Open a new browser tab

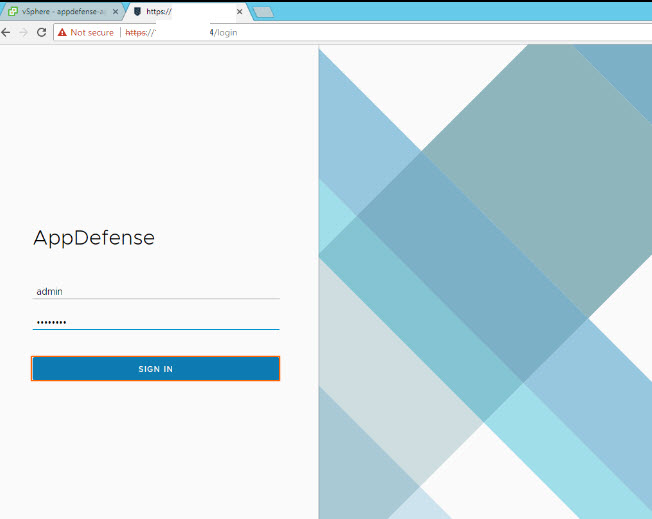click(x=263, y=12)
